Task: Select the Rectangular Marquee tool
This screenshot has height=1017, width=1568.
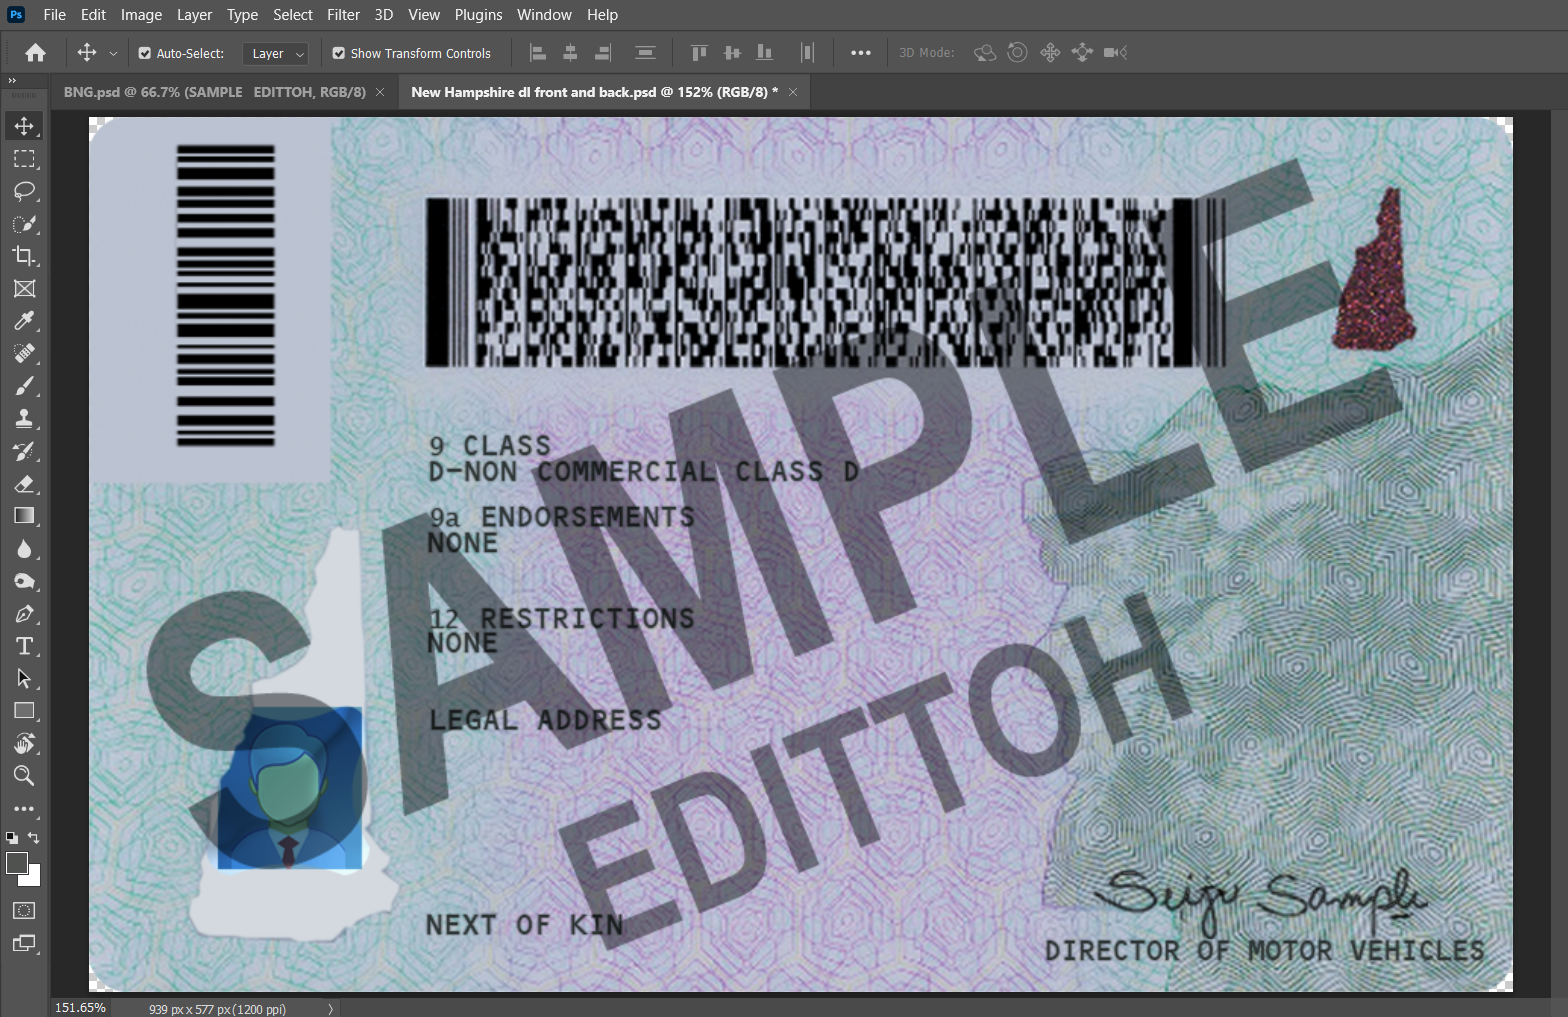Action: click(24, 159)
